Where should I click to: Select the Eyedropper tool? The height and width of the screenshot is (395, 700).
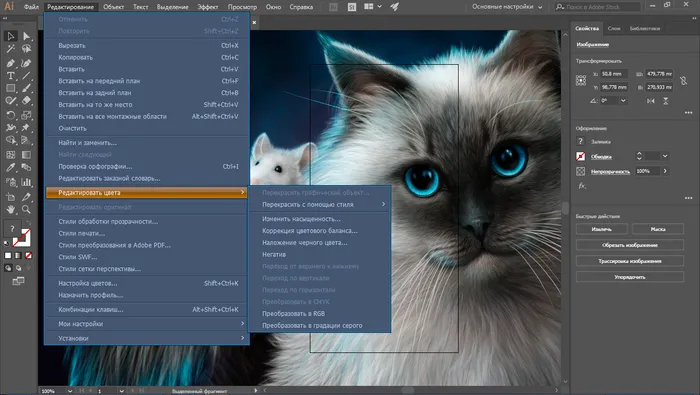pos(11,168)
